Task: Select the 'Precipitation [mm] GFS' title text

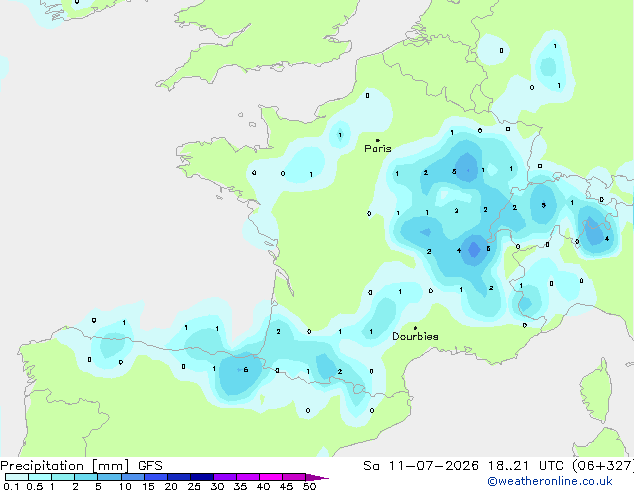Action: coord(81,466)
